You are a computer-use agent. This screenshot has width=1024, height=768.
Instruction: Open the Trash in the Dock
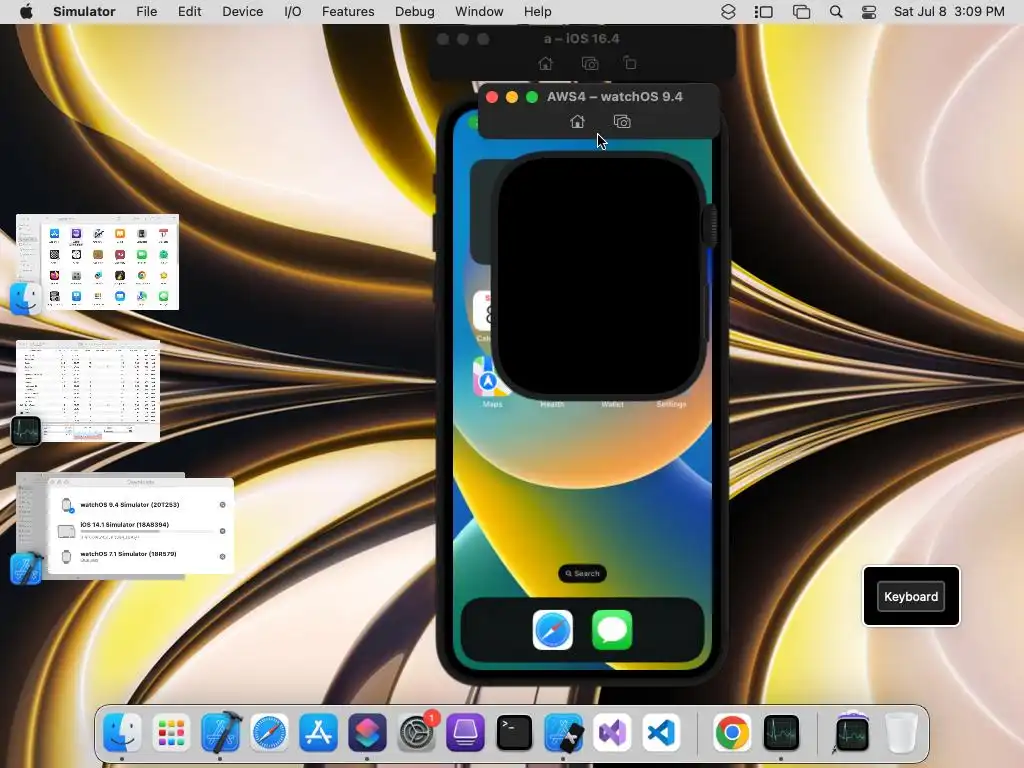[x=901, y=732]
